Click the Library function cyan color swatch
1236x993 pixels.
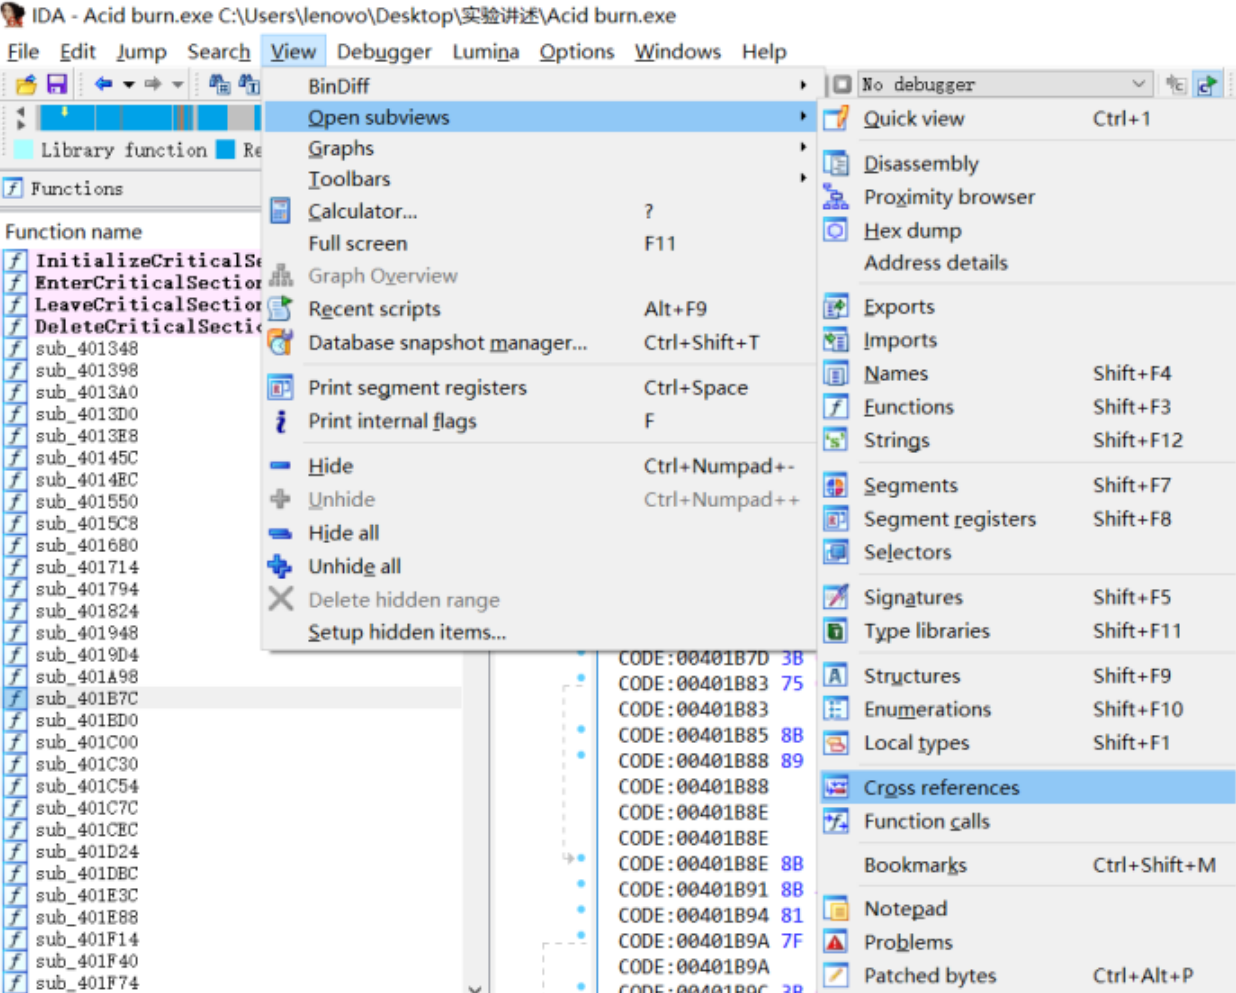click(24, 150)
